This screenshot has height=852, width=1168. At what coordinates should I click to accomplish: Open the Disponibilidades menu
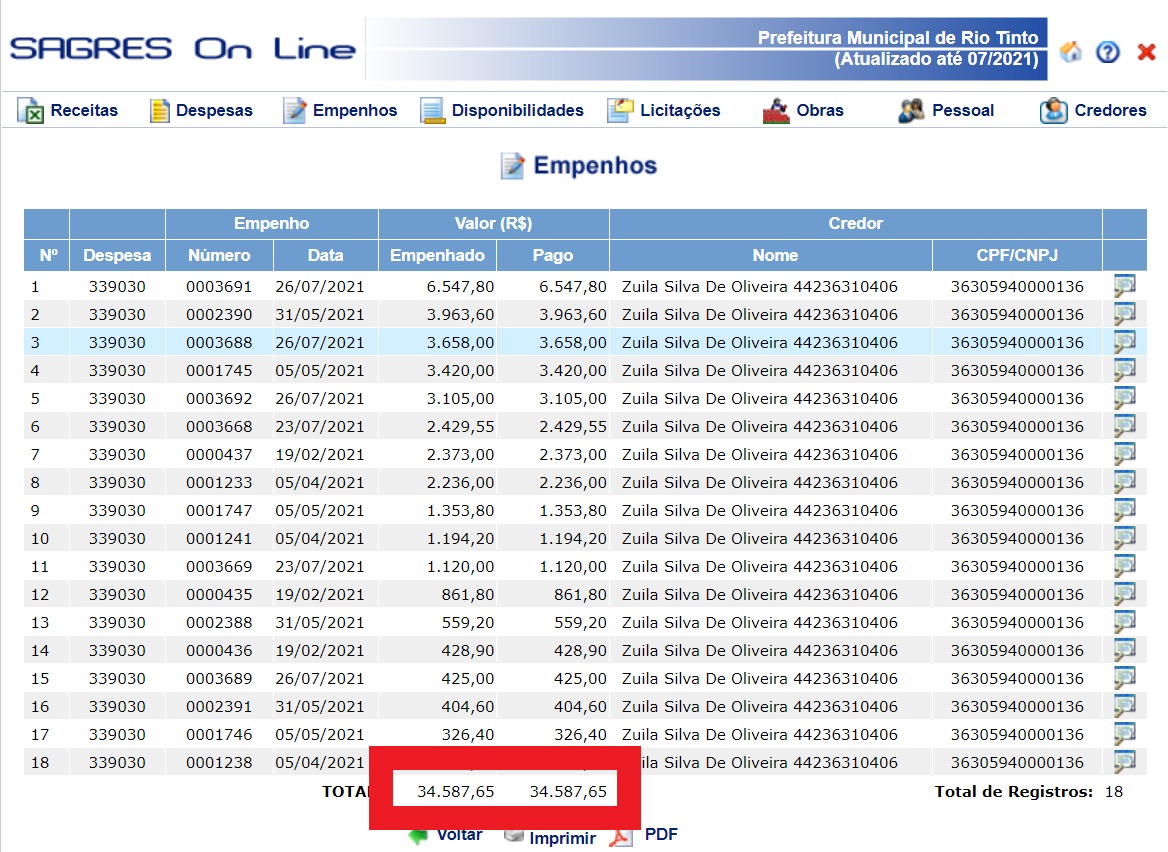tap(502, 111)
